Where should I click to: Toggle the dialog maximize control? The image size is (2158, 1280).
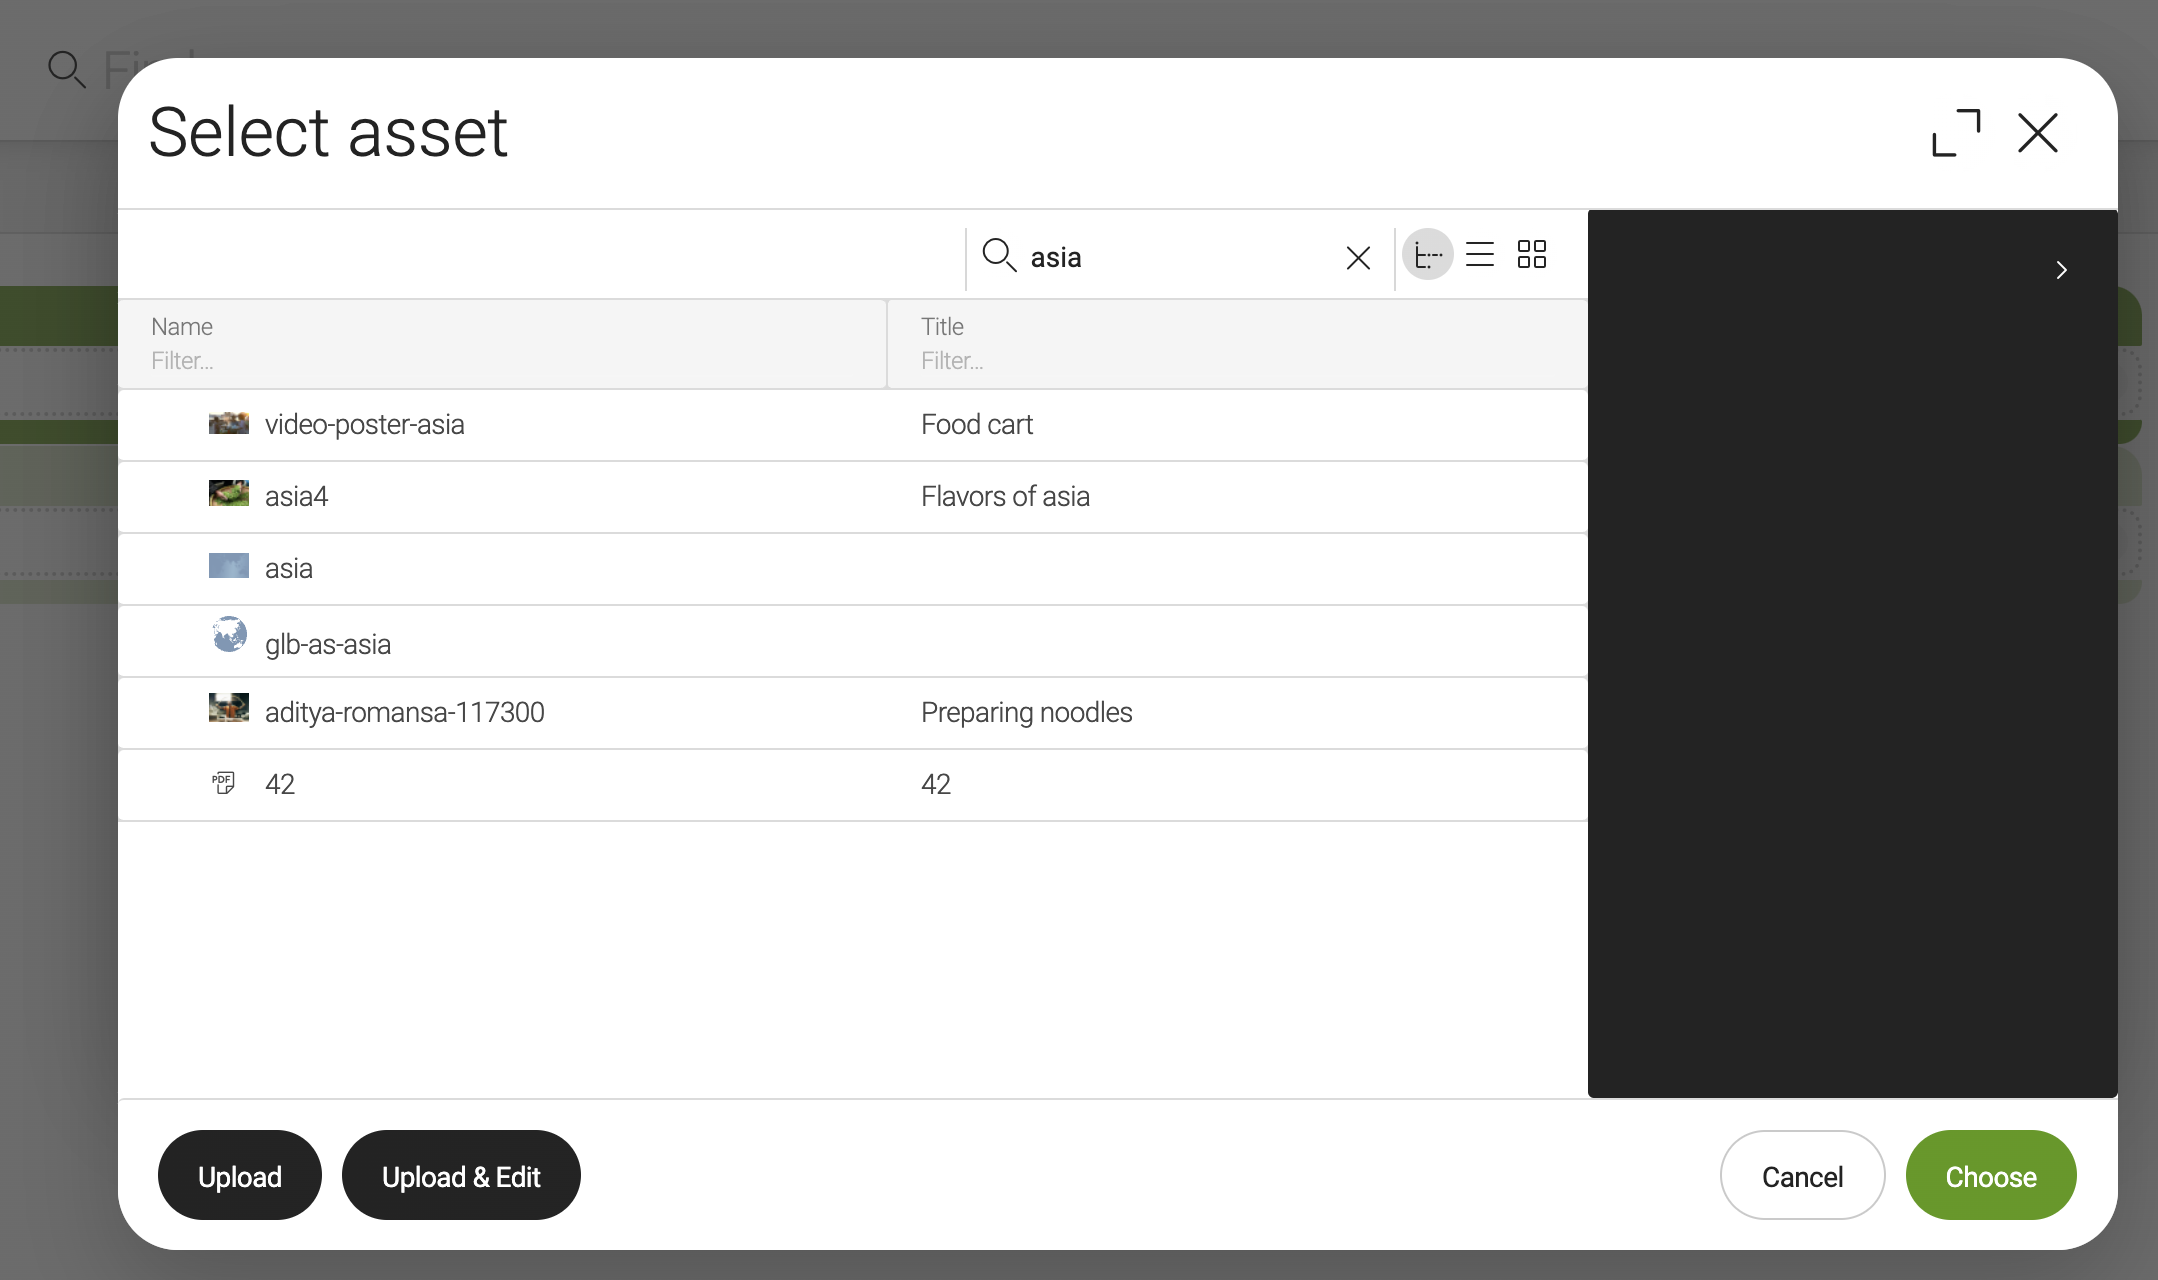1957,132
